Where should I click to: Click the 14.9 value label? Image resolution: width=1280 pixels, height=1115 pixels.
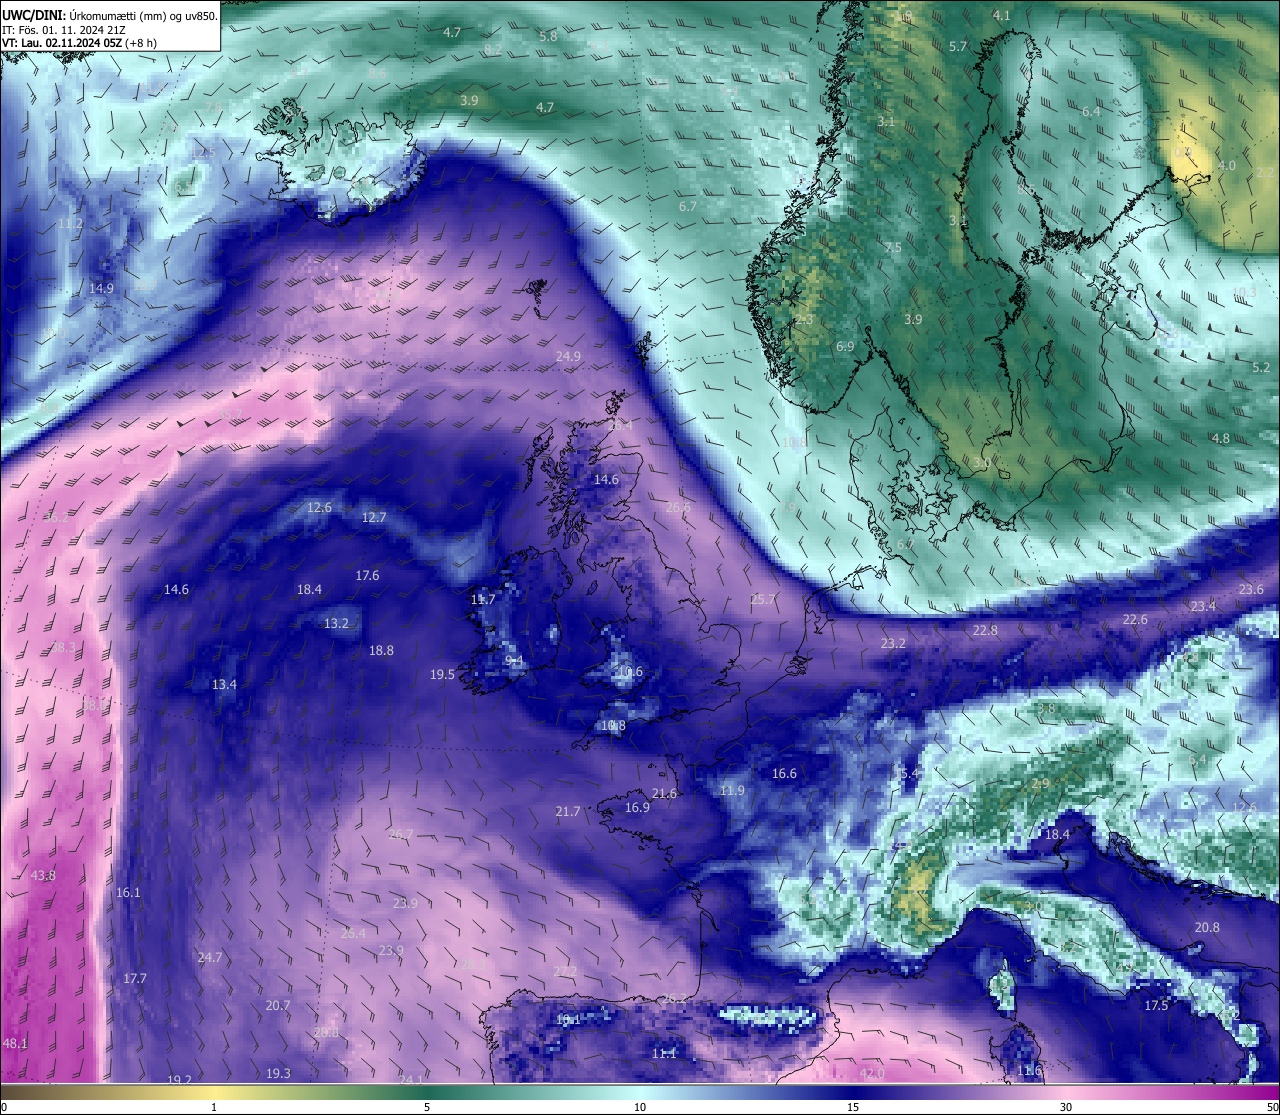101,288
